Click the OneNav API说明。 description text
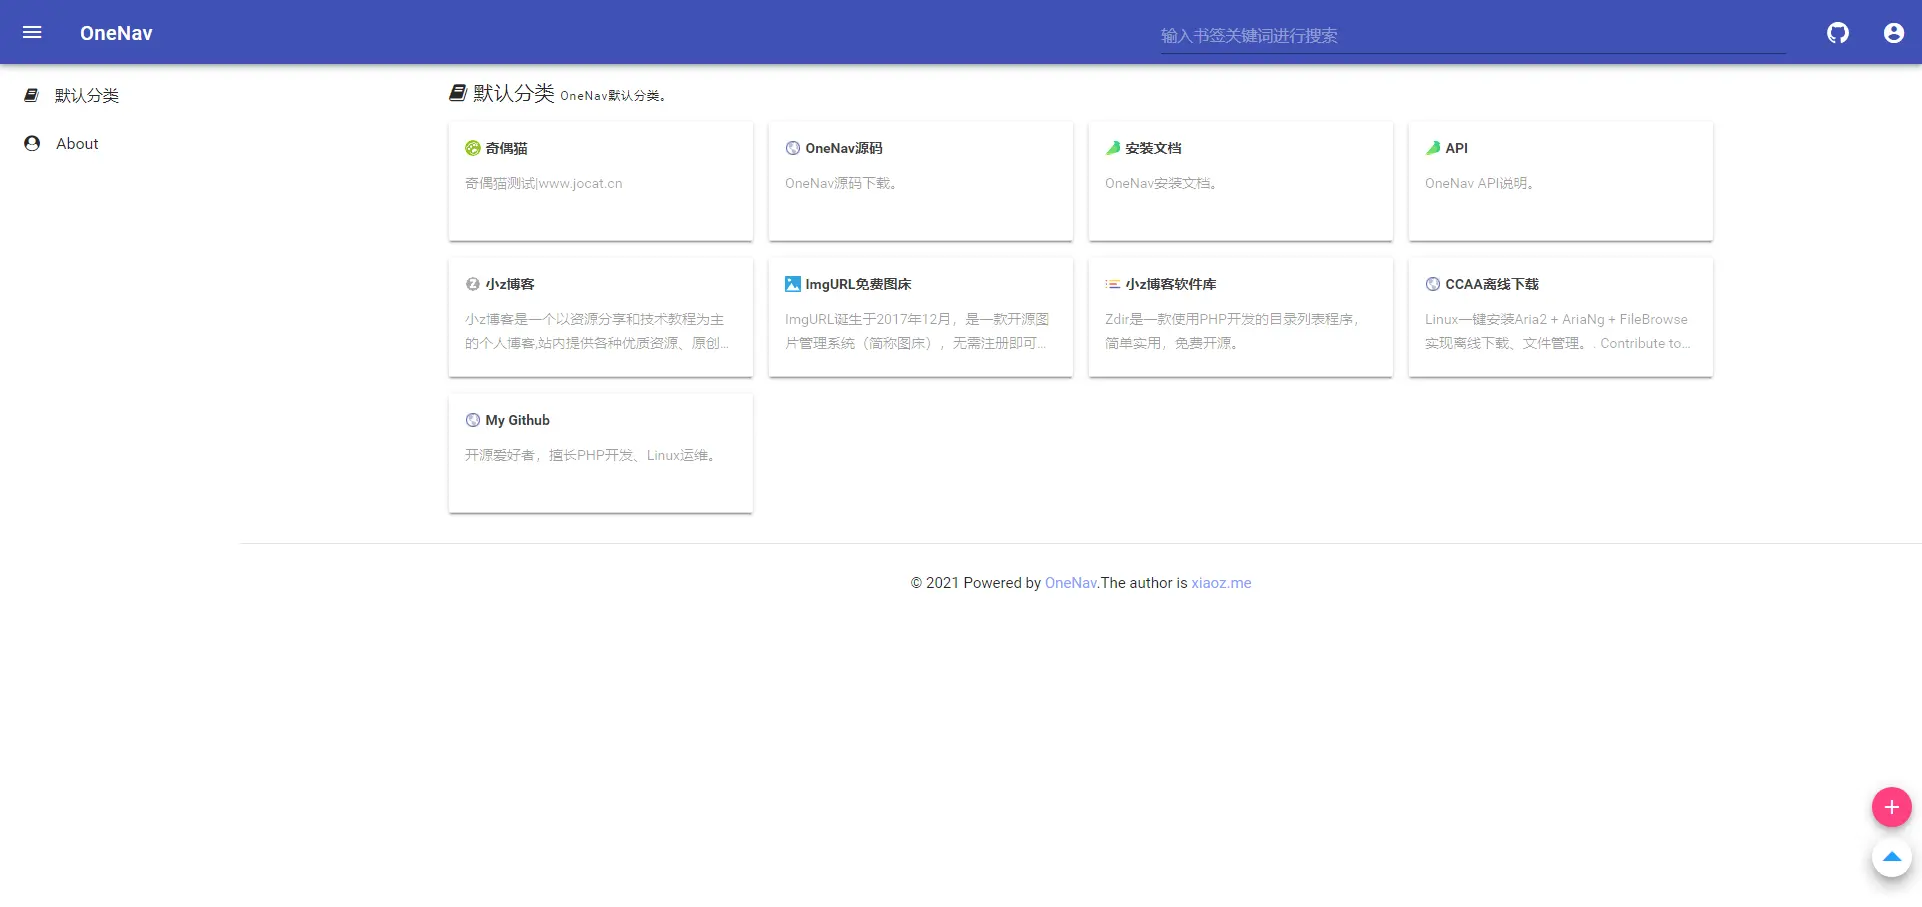The width and height of the screenshot is (1922, 907). [1480, 183]
